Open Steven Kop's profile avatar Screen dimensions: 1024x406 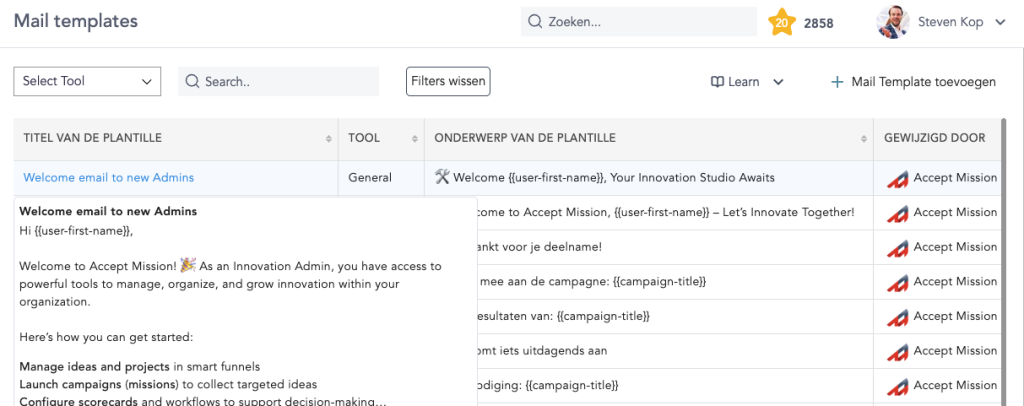click(893, 22)
